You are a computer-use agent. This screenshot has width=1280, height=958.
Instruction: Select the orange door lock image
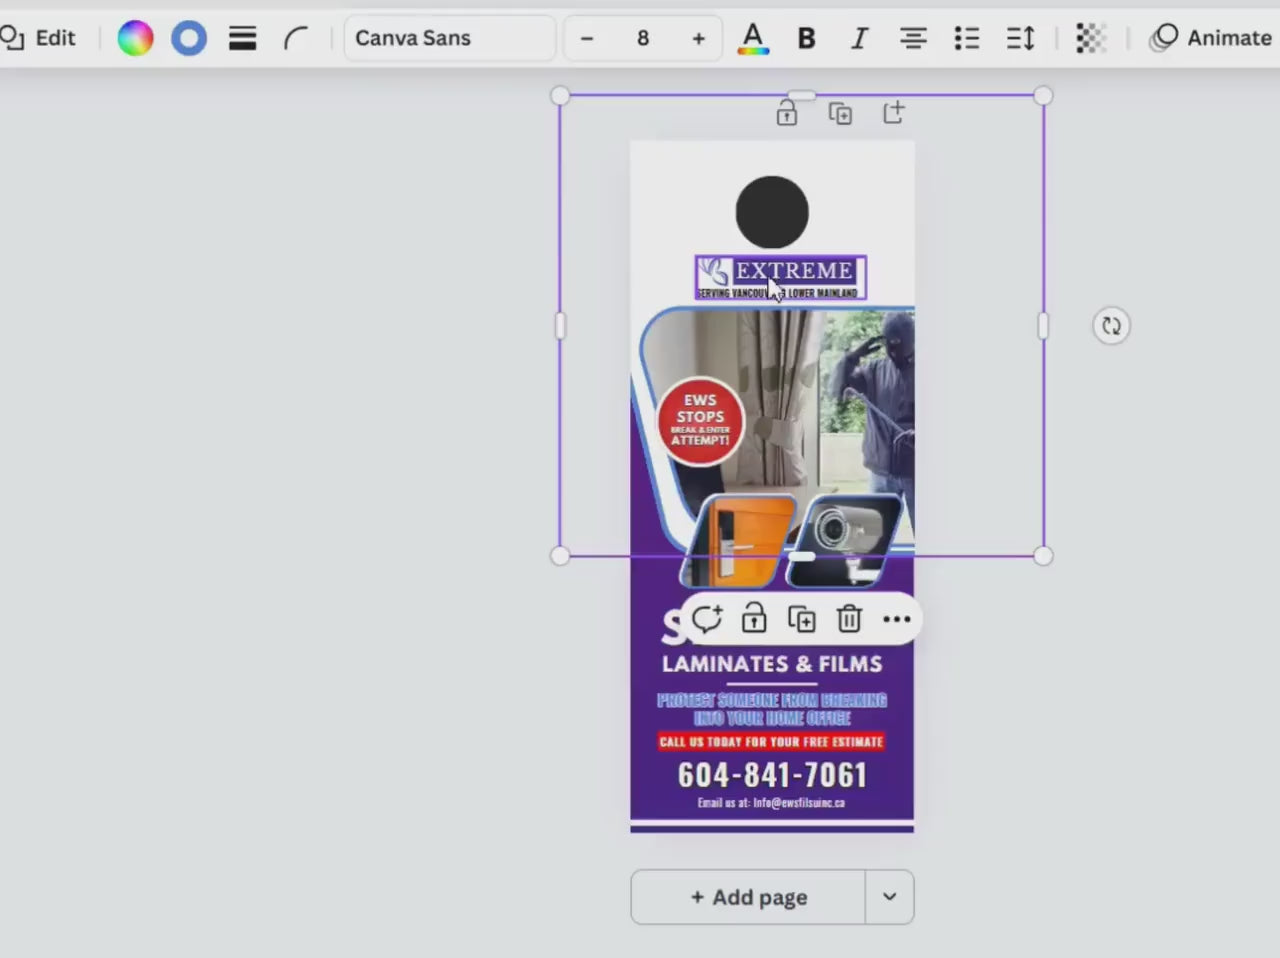[x=738, y=539]
